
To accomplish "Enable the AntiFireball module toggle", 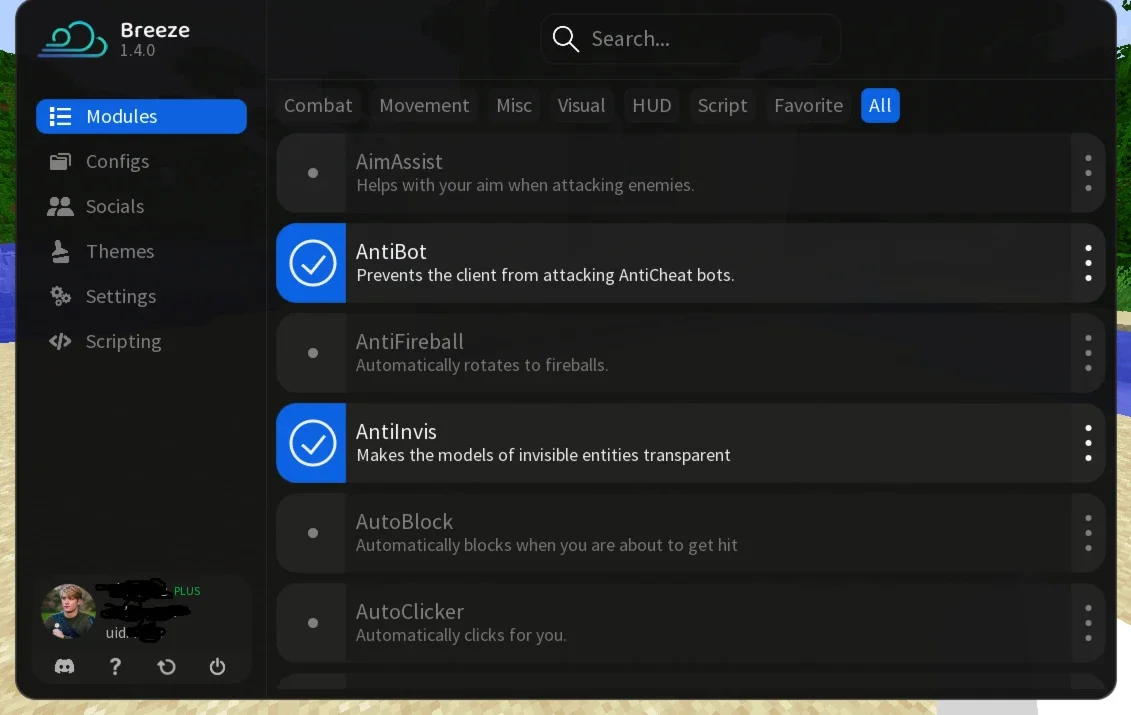I will click(312, 353).
